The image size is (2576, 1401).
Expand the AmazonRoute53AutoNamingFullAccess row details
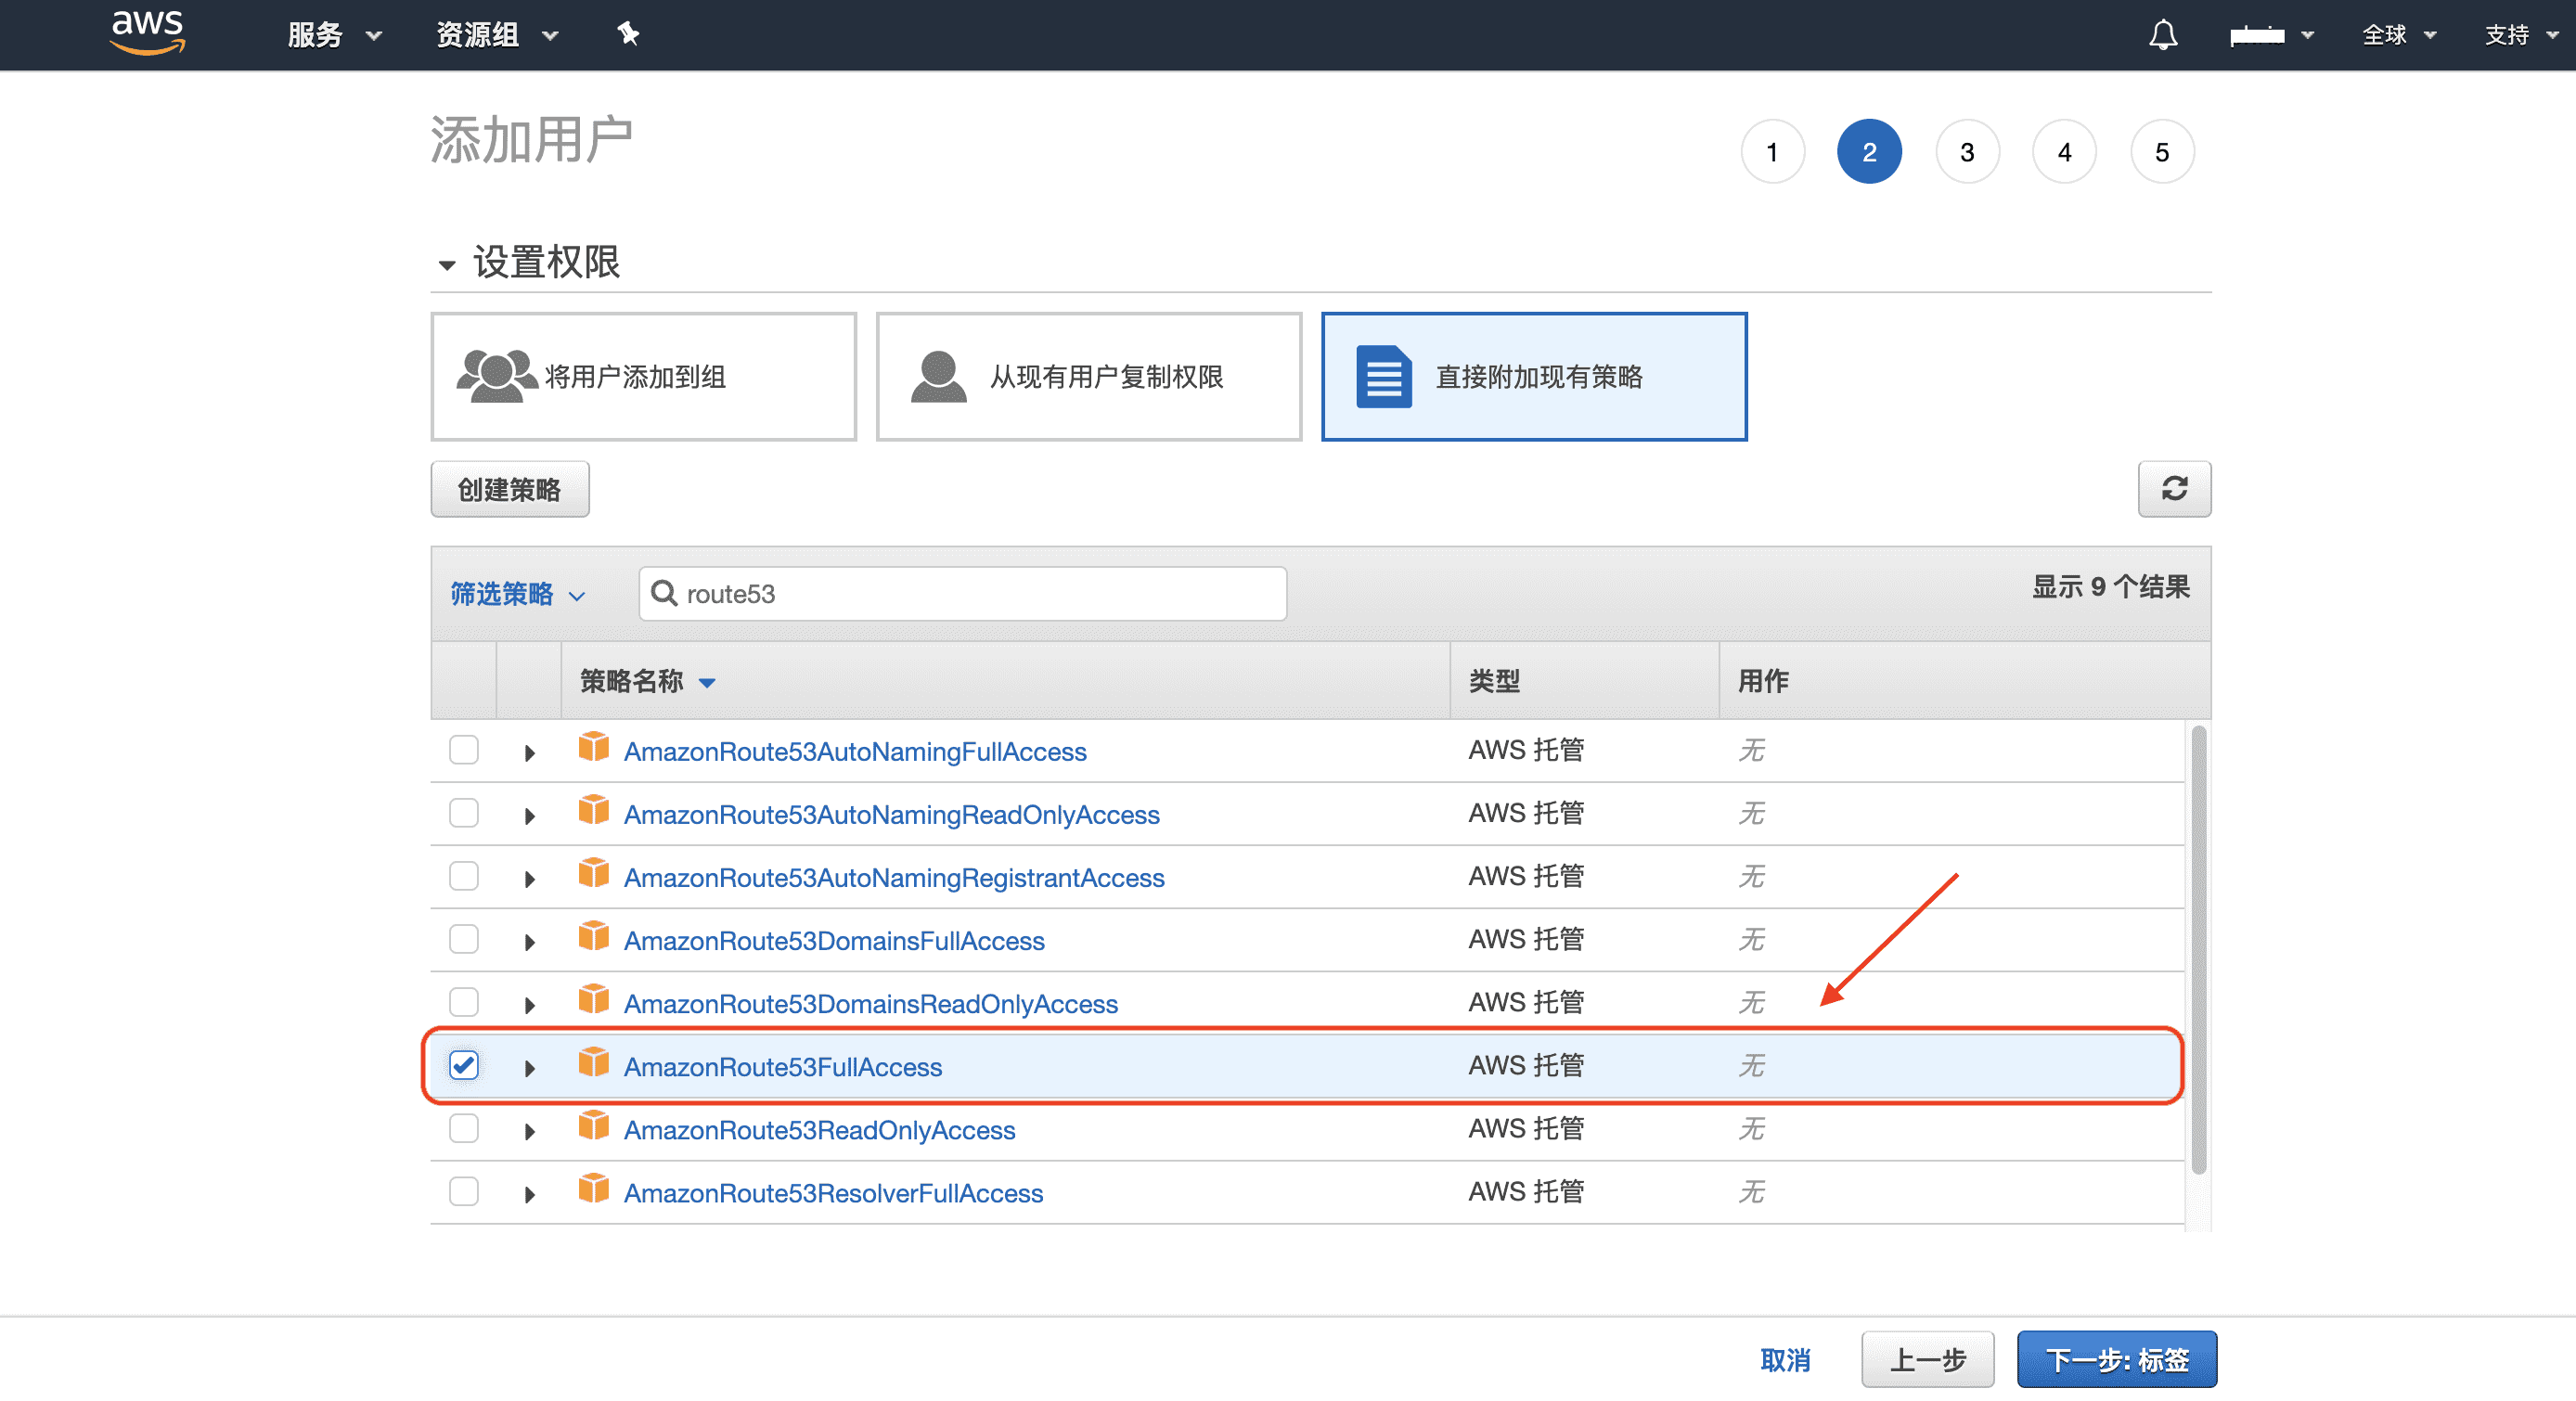[x=529, y=752]
